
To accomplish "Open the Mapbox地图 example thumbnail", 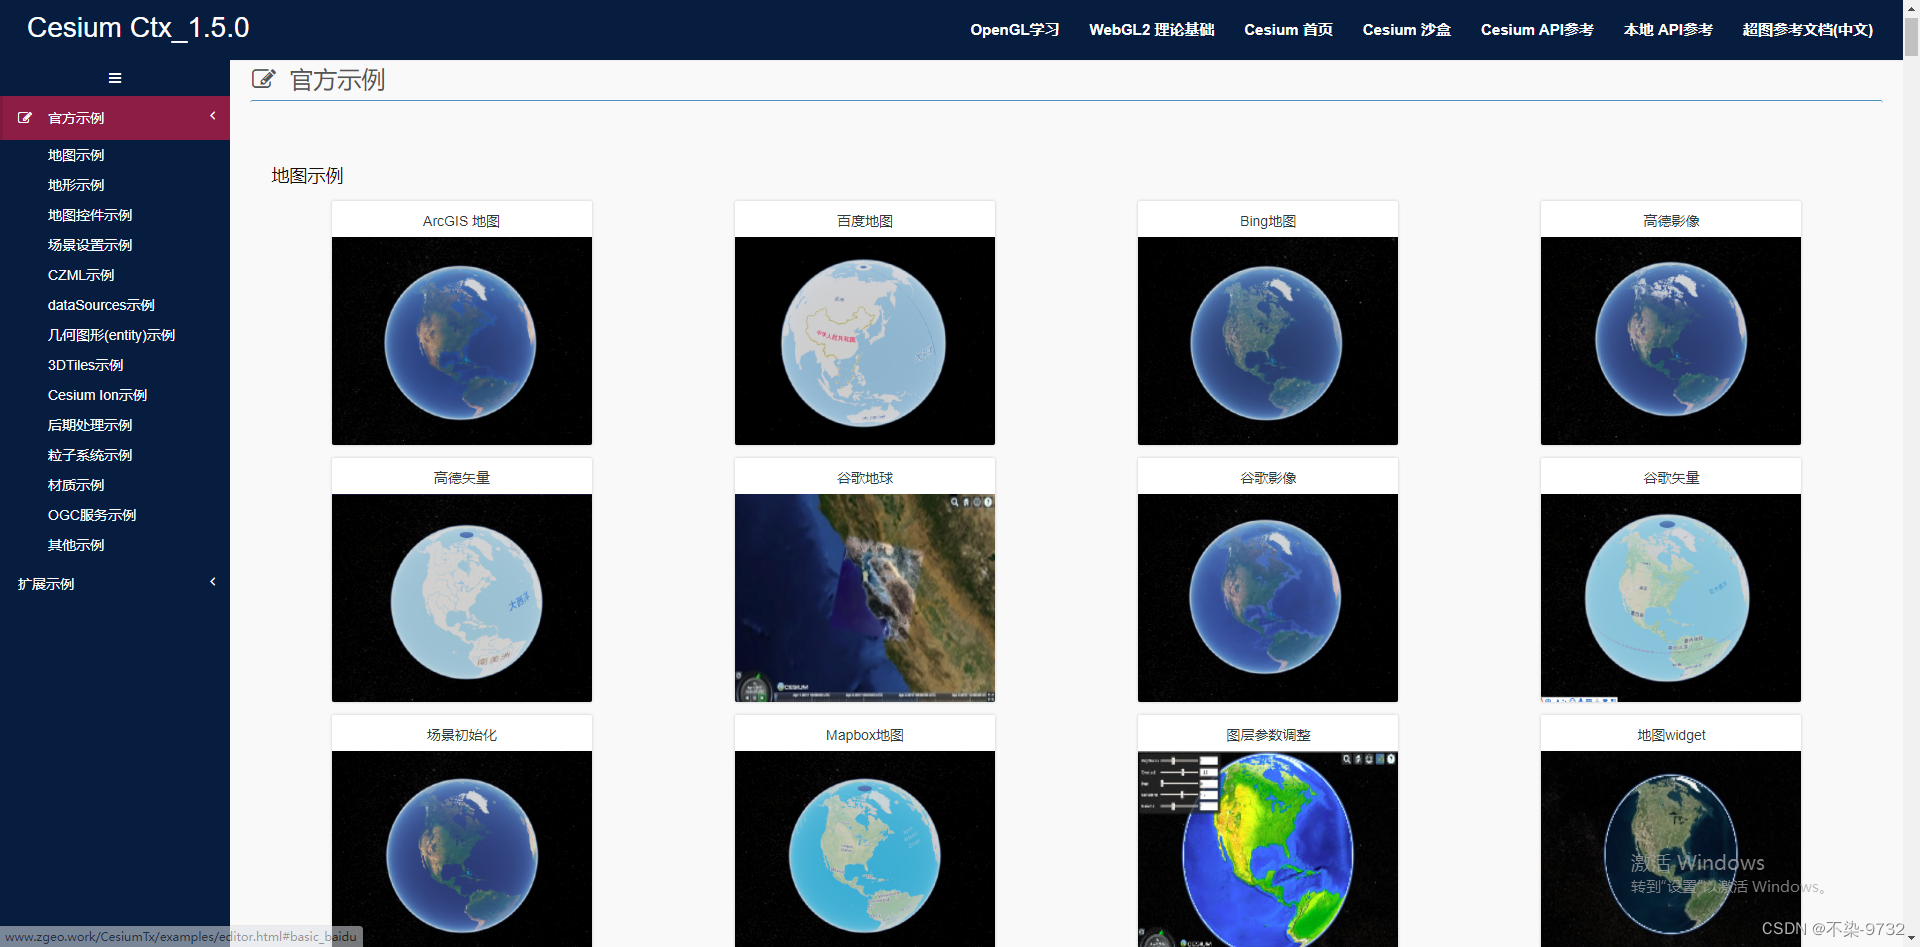I will 865,849.
